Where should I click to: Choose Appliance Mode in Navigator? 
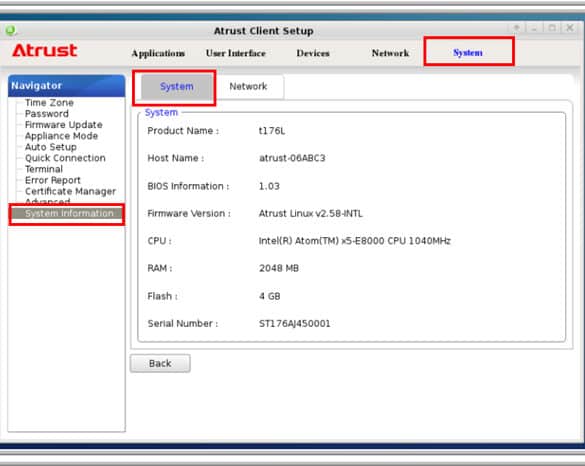pos(61,136)
